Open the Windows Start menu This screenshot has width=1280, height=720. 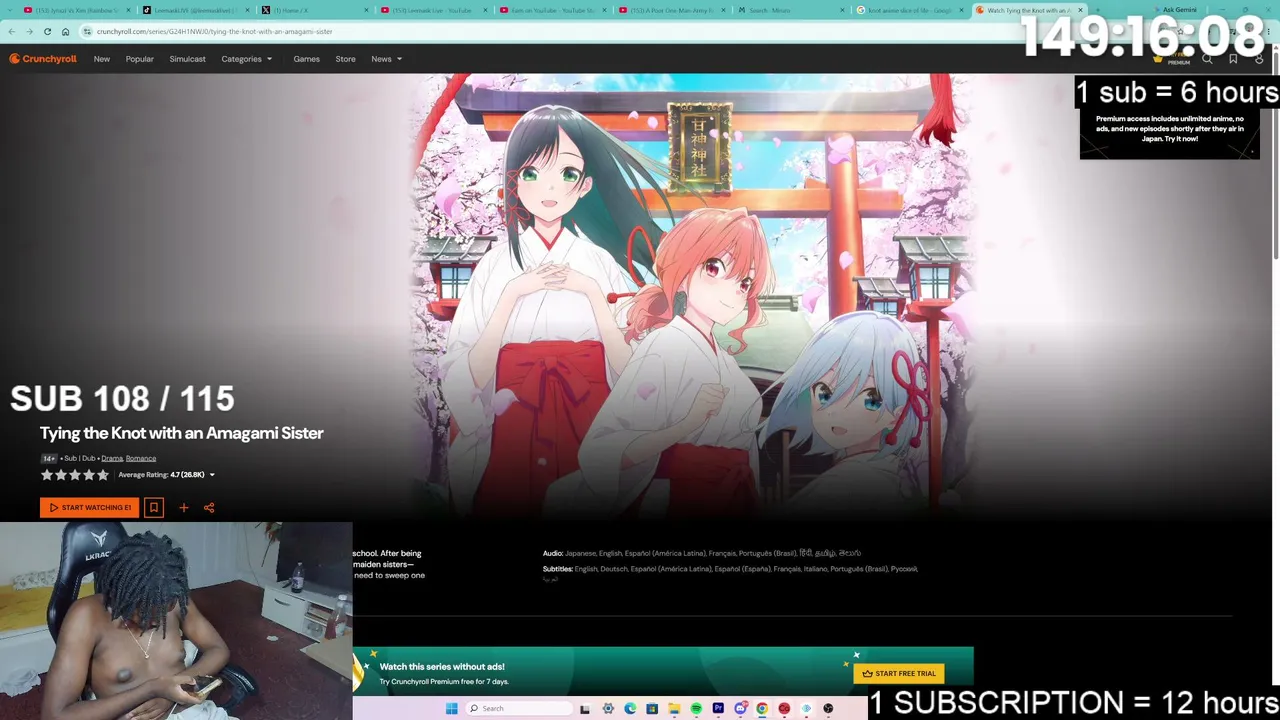point(451,709)
